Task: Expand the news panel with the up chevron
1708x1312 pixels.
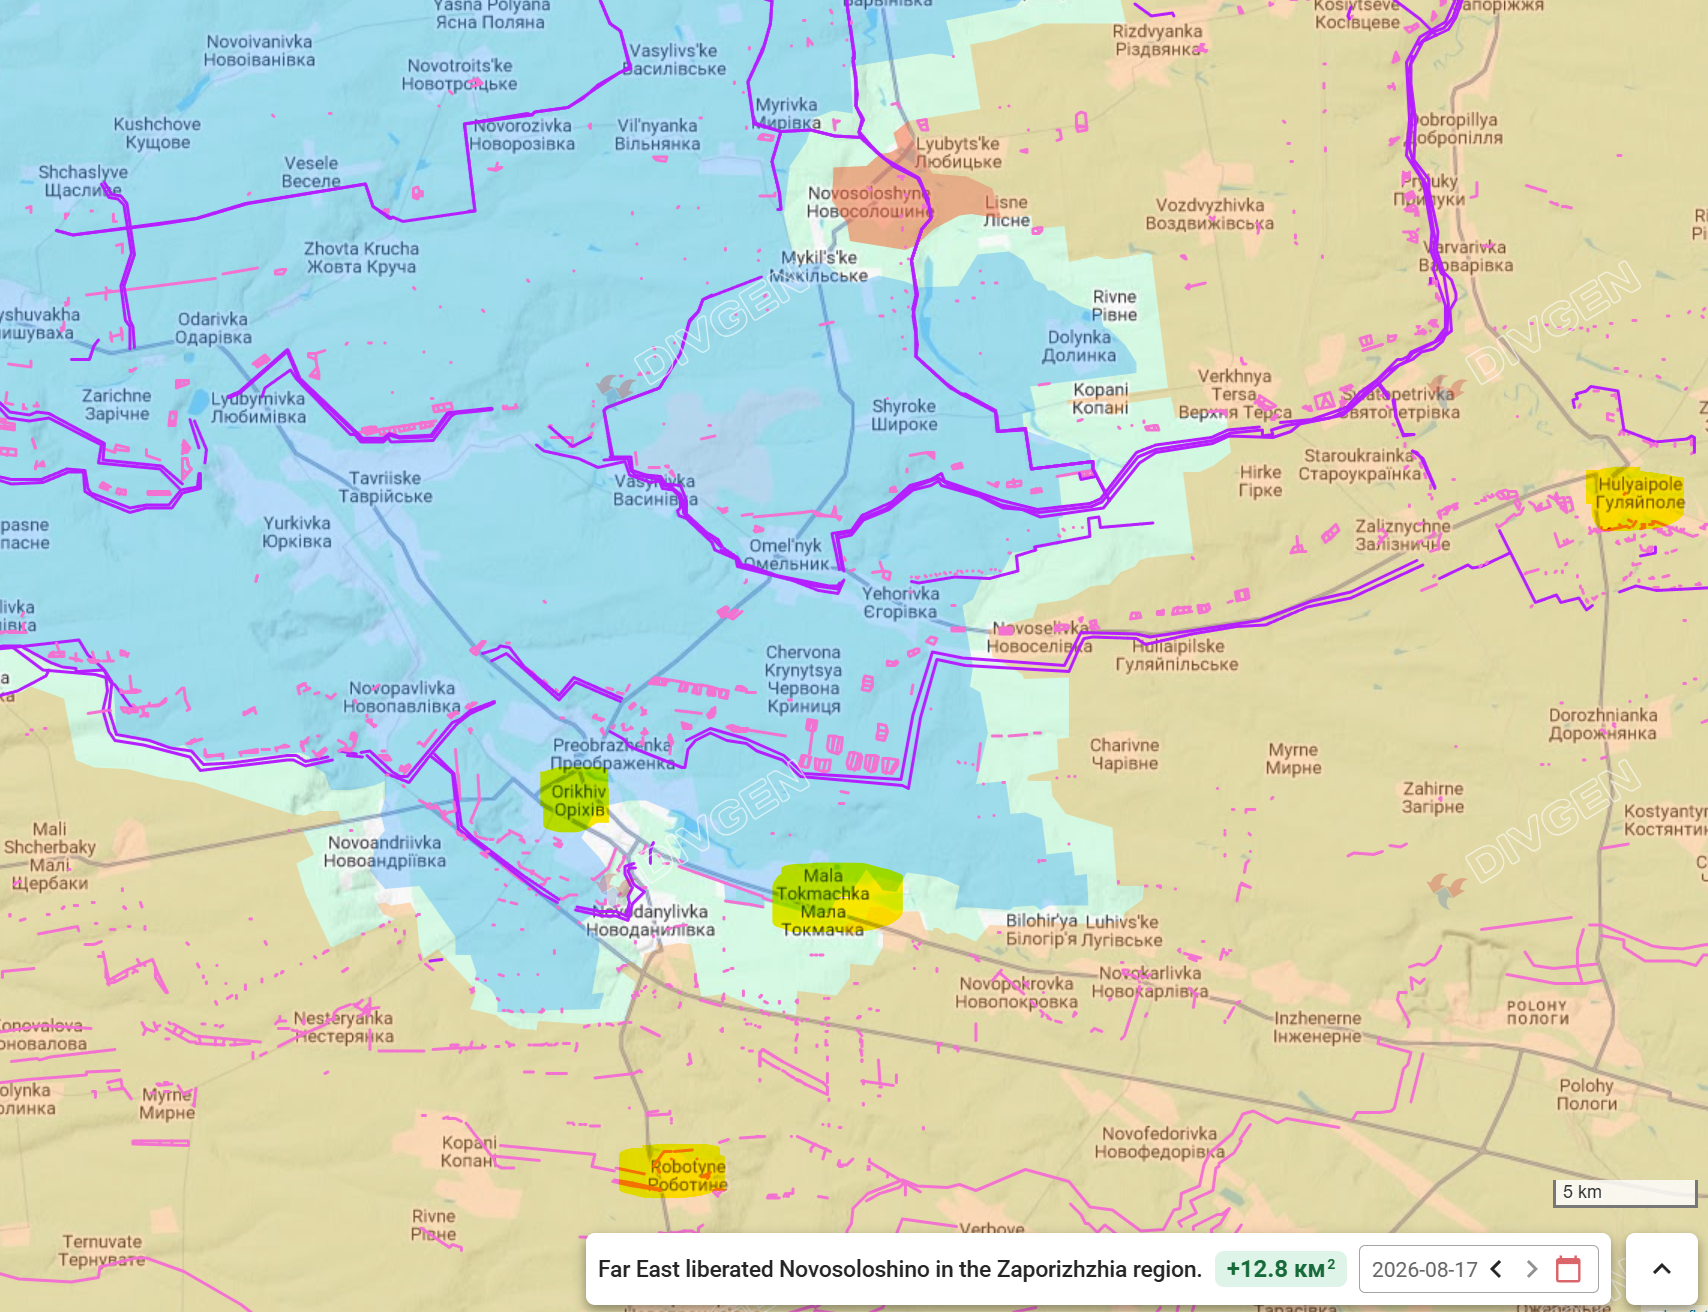Action: [1661, 1269]
